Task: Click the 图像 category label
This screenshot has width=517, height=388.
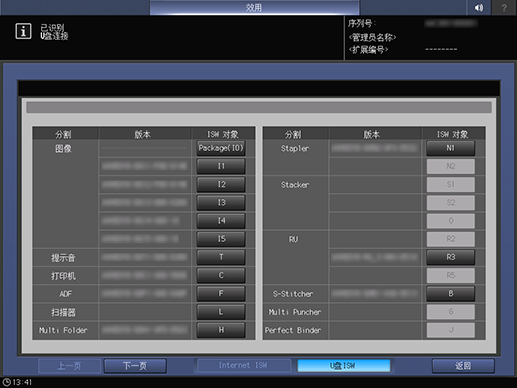Action: click(x=63, y=149)
